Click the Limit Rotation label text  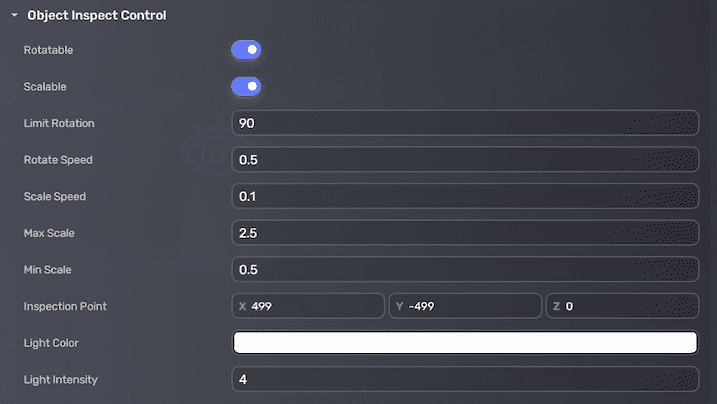[x=59, y=123]
